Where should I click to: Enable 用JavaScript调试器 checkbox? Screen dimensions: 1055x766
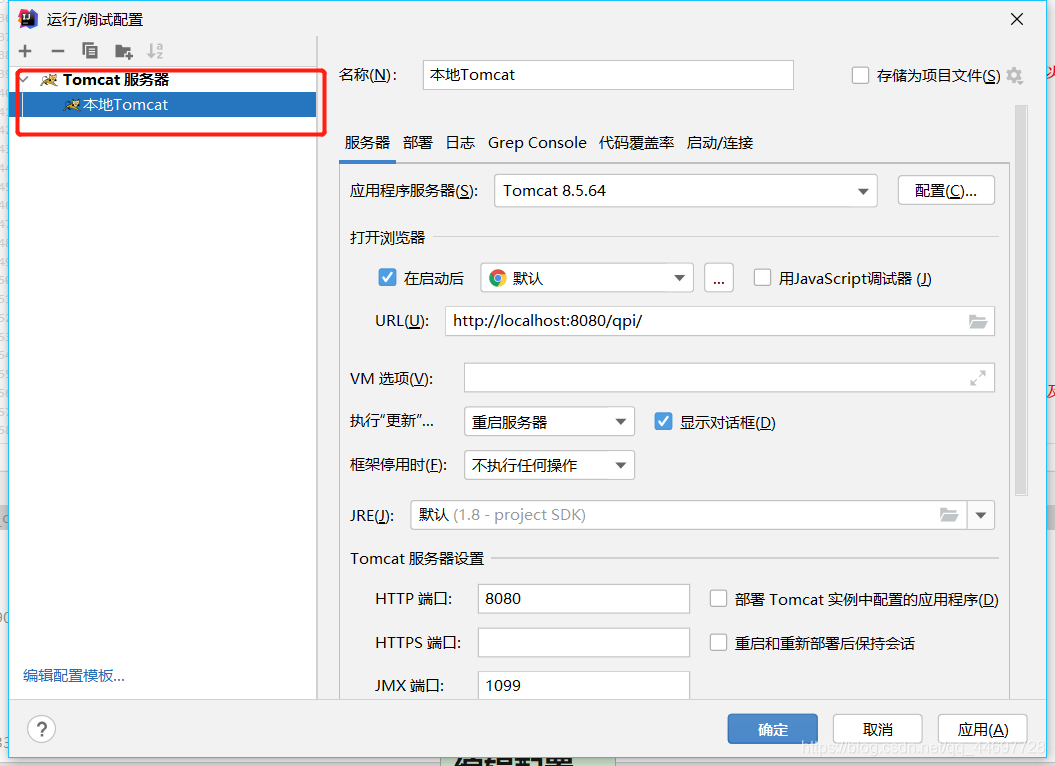(762, 277)
